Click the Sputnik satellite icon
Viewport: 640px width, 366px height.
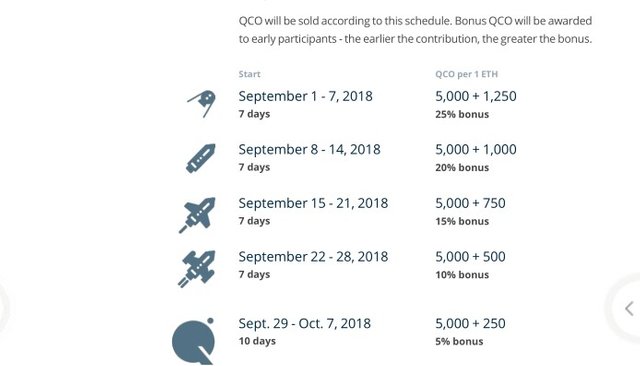tap(202, 104)
